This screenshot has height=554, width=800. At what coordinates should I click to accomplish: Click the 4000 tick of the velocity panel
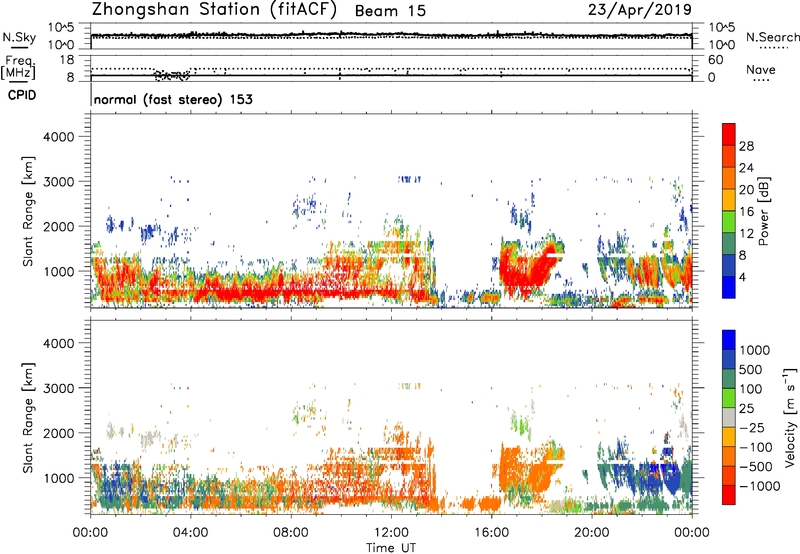[58, 343]
